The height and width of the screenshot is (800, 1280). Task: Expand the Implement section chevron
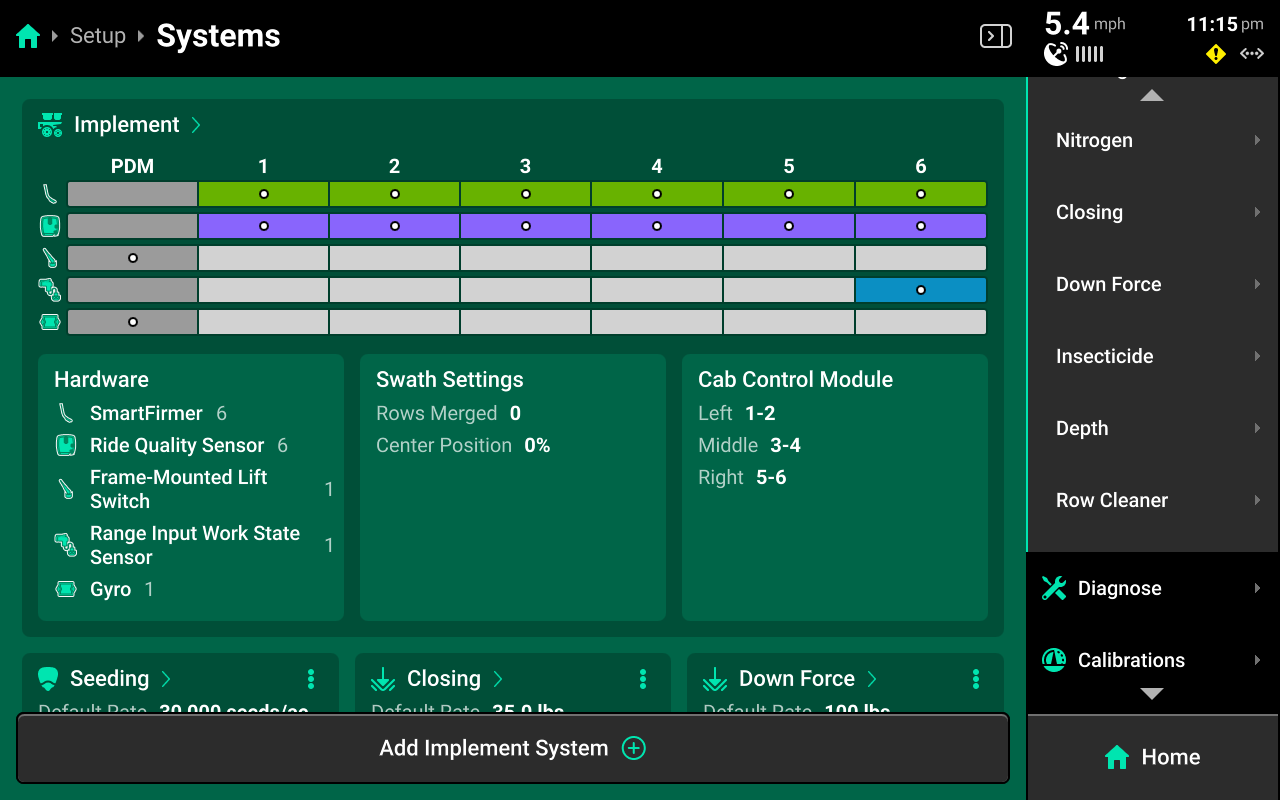tap(196, 125)
